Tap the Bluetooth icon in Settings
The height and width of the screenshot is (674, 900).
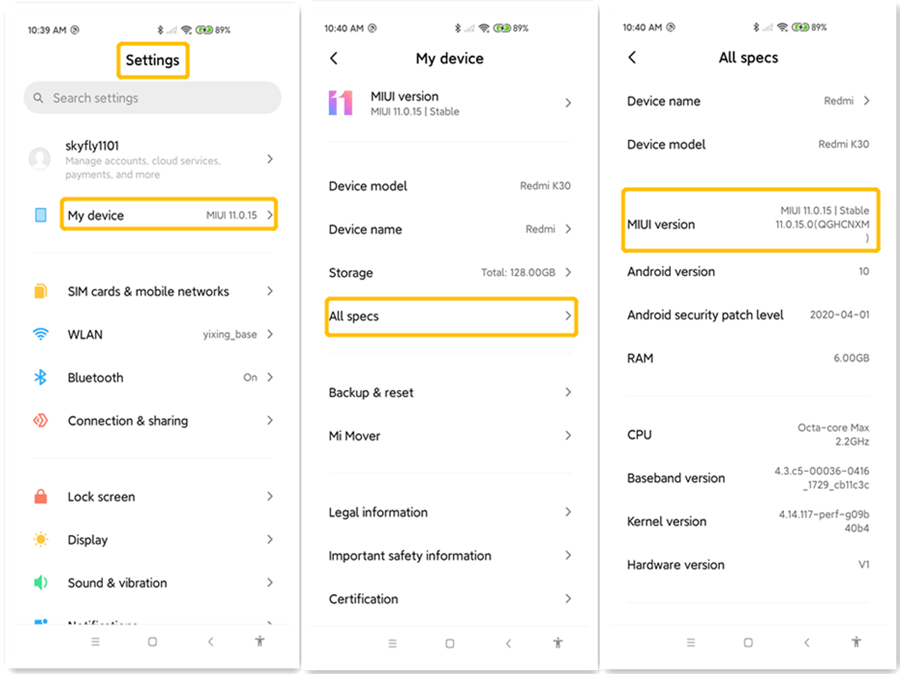pyautogui.click(x=41, y=378)
